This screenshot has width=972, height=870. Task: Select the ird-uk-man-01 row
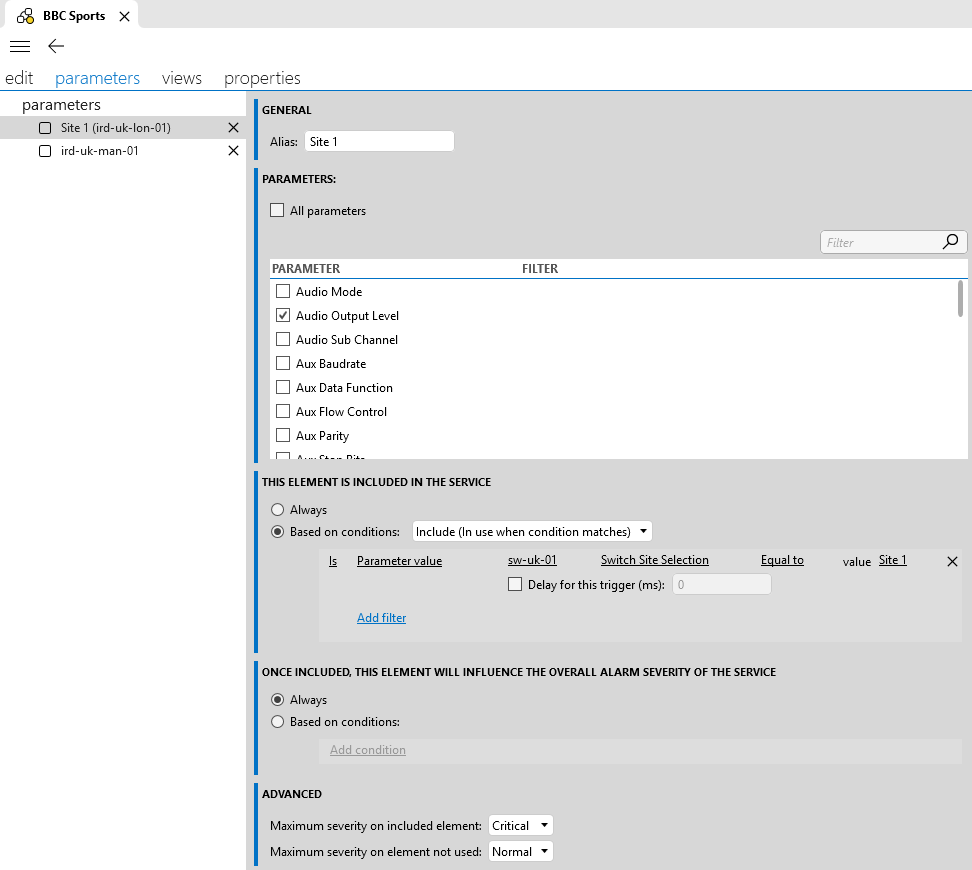pyautogui.click(x=123, y=151)
